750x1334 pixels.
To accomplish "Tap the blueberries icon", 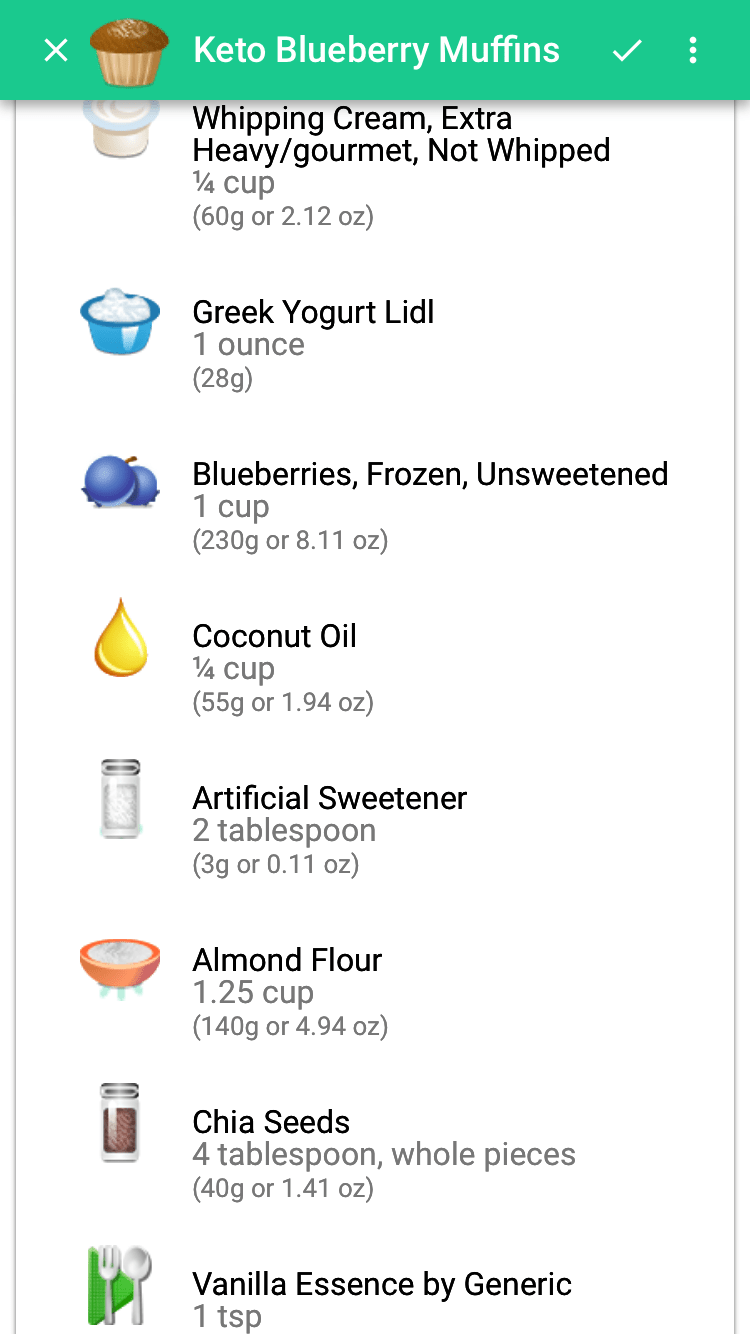I will tap(120, 482).
